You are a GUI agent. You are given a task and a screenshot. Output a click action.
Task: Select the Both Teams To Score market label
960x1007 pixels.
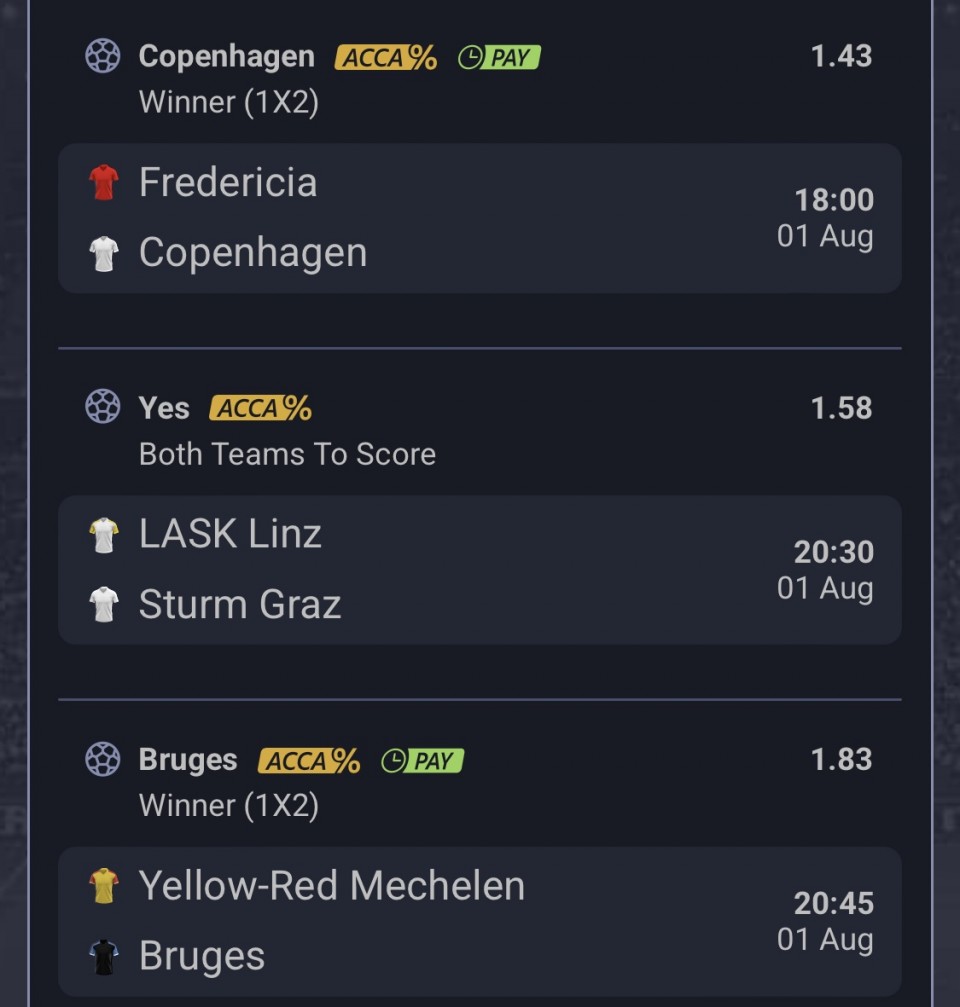[287, 454]
